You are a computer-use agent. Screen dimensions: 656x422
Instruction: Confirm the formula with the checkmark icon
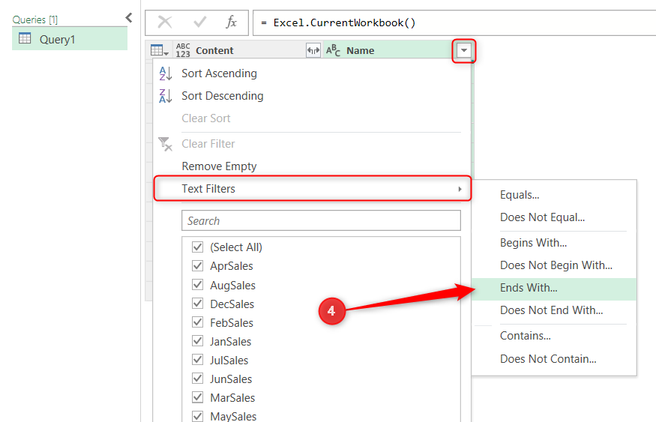200,22
